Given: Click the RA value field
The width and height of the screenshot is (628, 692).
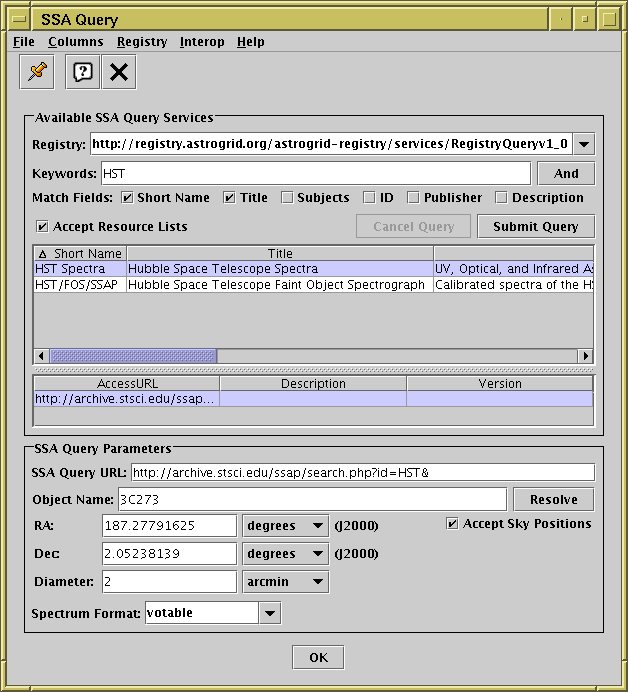Looking at the screenshot, I should [169, 526].
